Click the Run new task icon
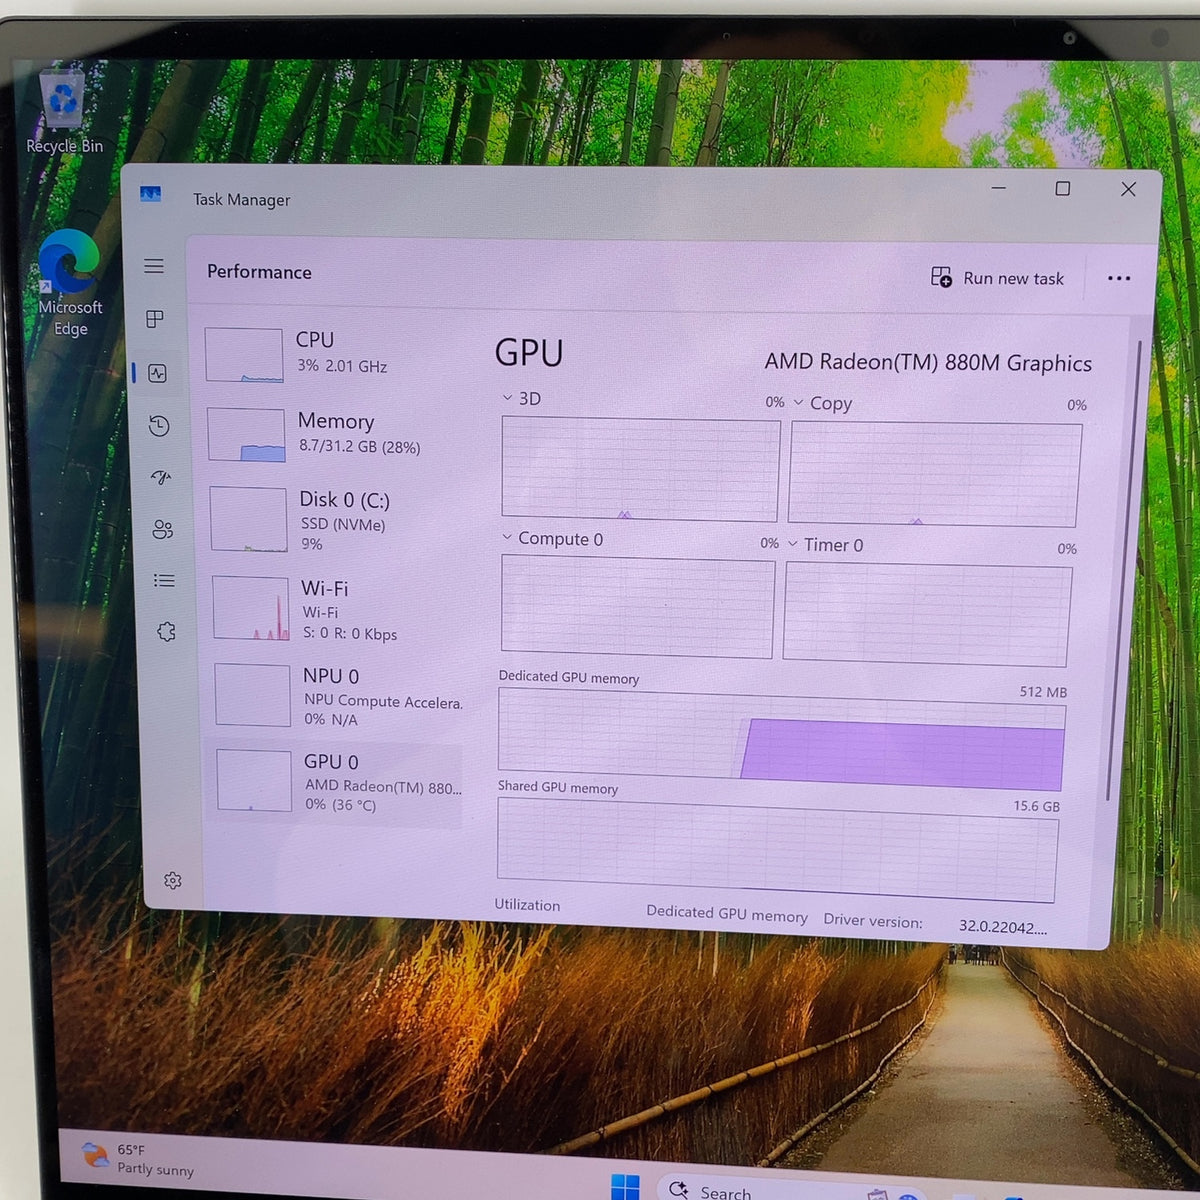The width and height of the screenshot is (1200, 1200). pos(941,277)
